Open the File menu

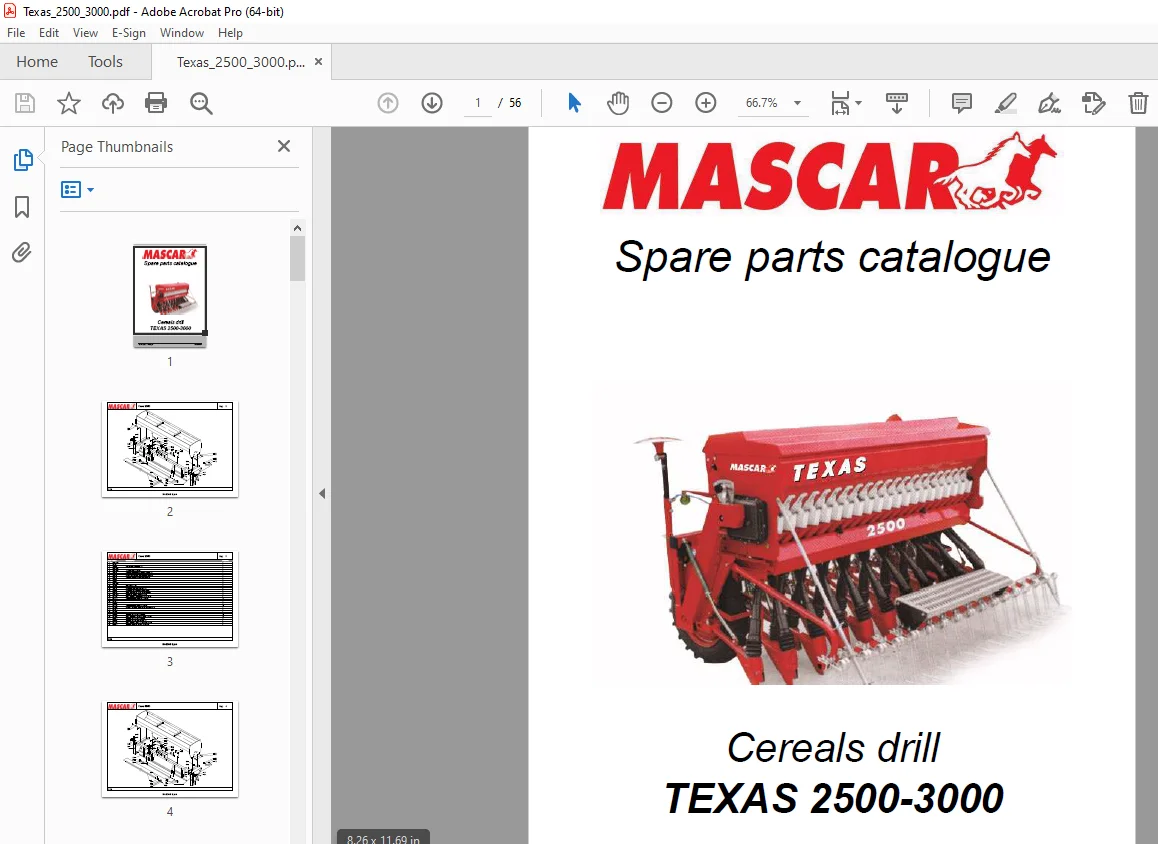point(16,33)
